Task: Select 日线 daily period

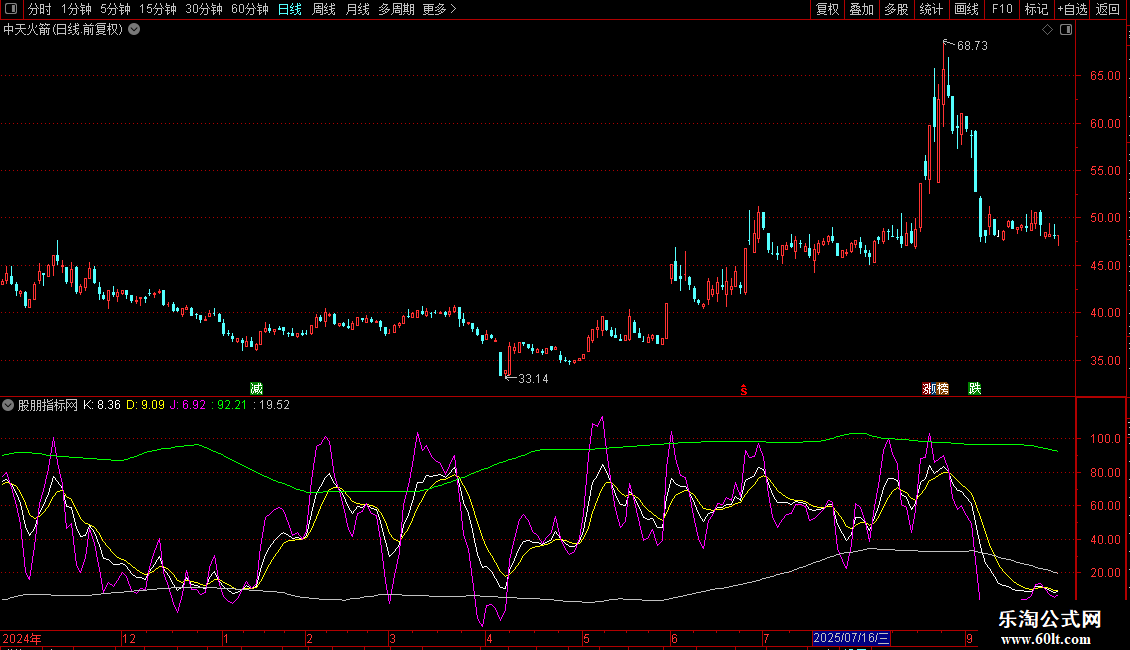Action: pos(289,10)
